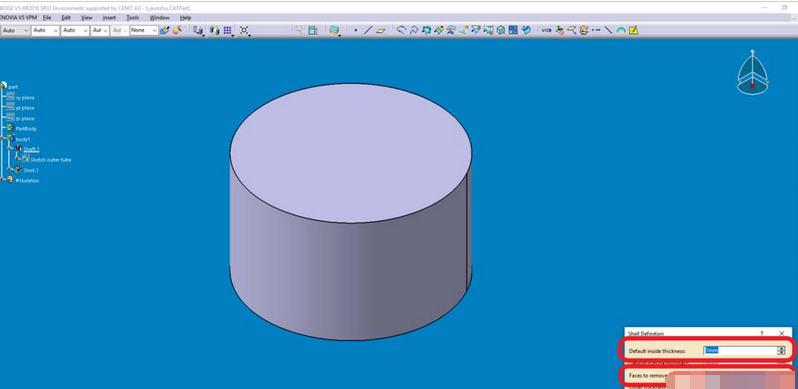The height and width of the screenshot is (389, 798).
Task: Select the line creation tool
Action: pos(368,31)
